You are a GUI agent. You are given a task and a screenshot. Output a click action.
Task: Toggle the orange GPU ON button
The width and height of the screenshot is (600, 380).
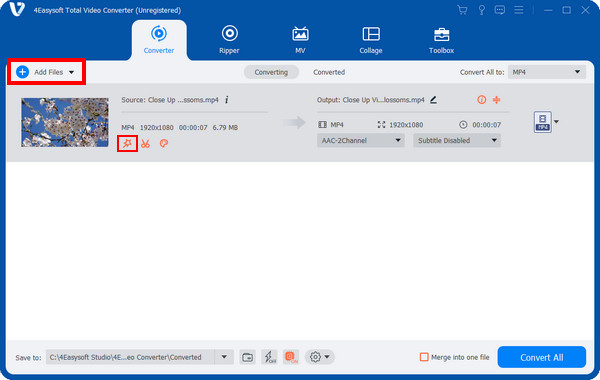coord(291,357)
